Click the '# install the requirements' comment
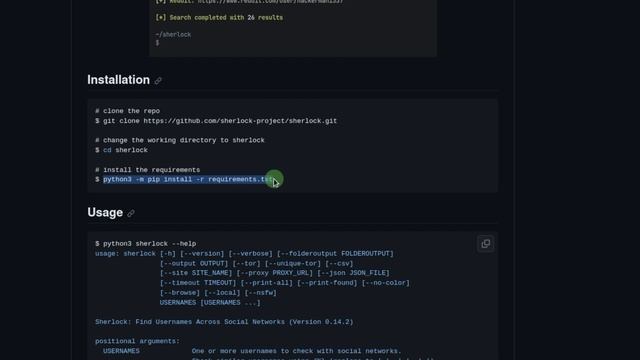This screenshot has width=640, height=360. [x=148, y=170]
